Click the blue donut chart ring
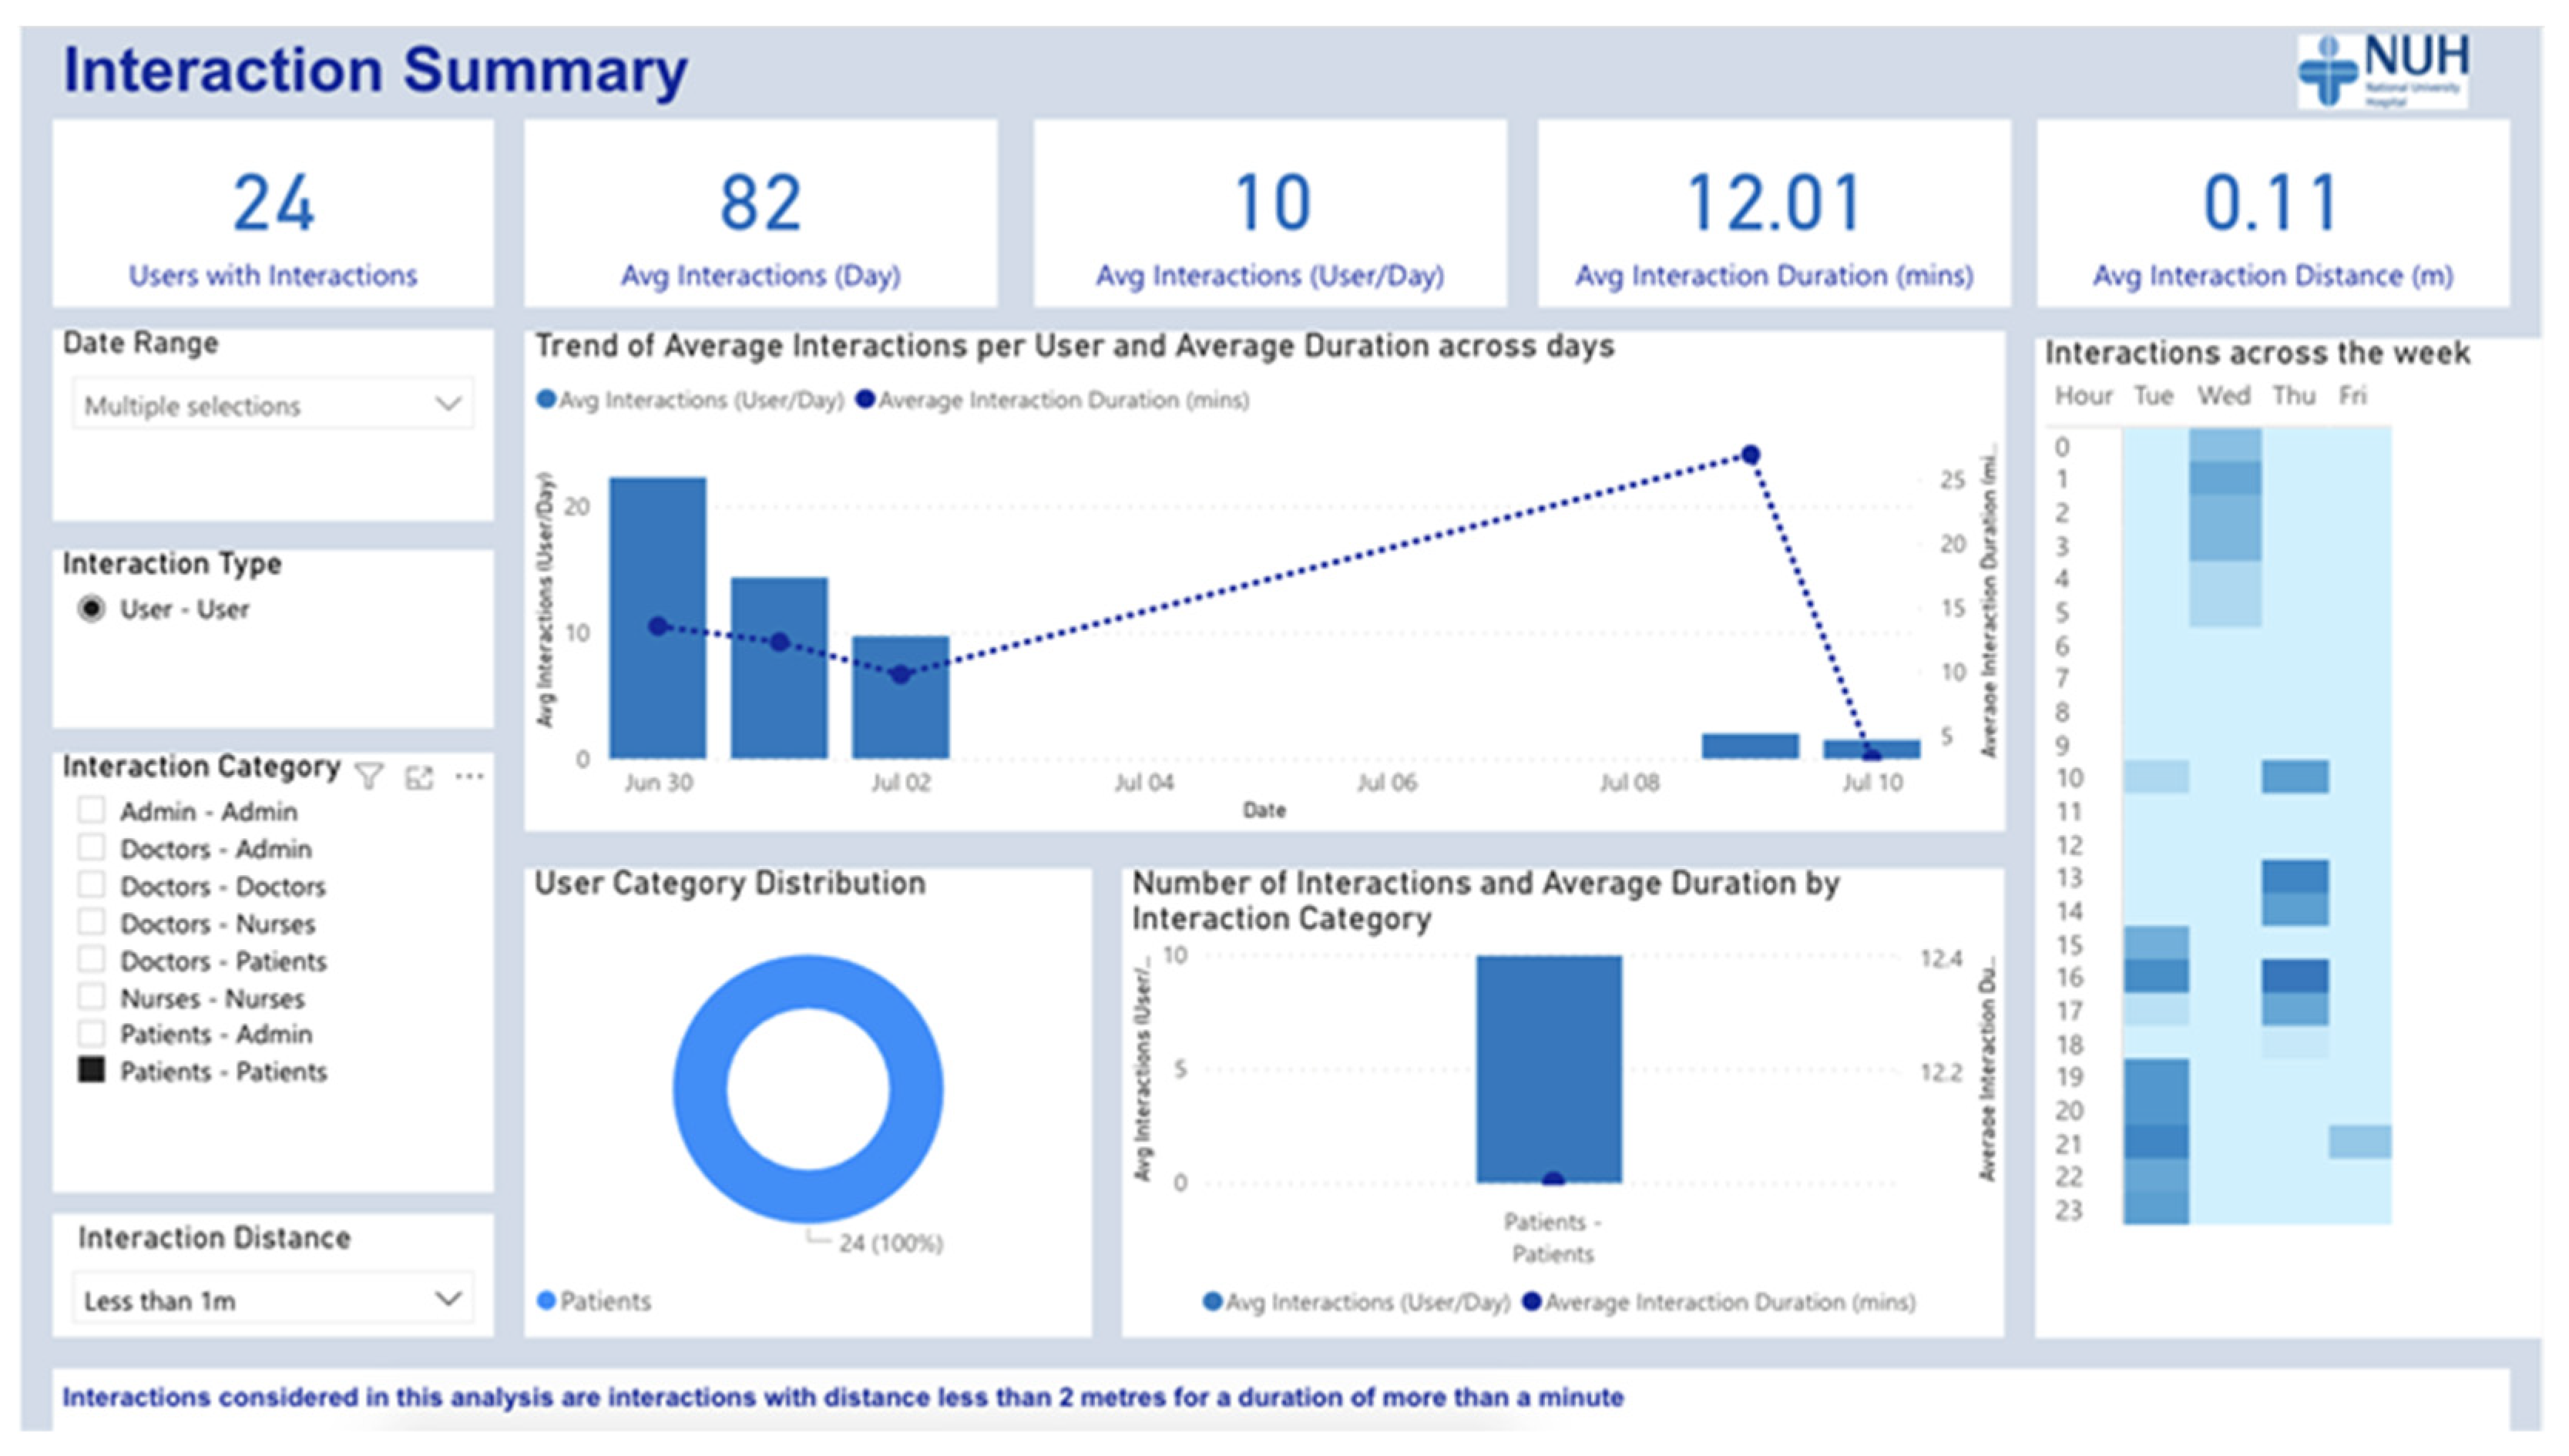This screenshot has height=1456, width=2569. (x=700, y=1090)
